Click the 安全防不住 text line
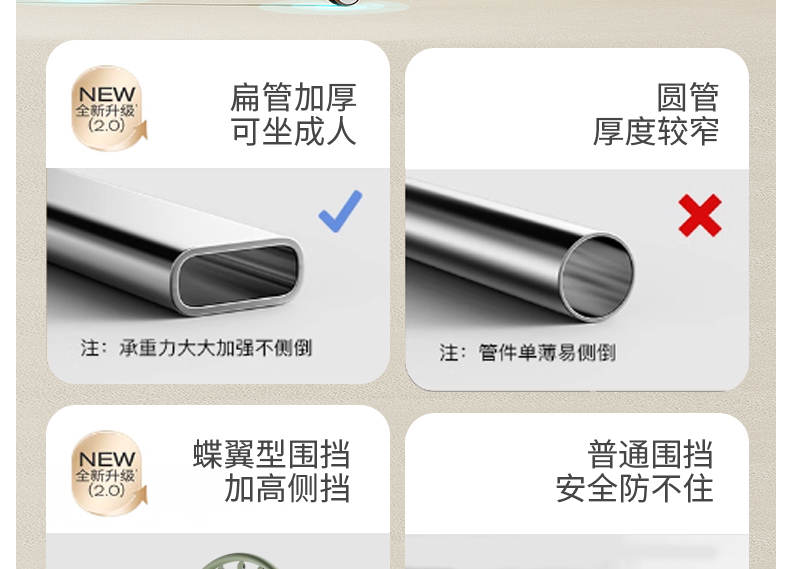 [635, 488]
